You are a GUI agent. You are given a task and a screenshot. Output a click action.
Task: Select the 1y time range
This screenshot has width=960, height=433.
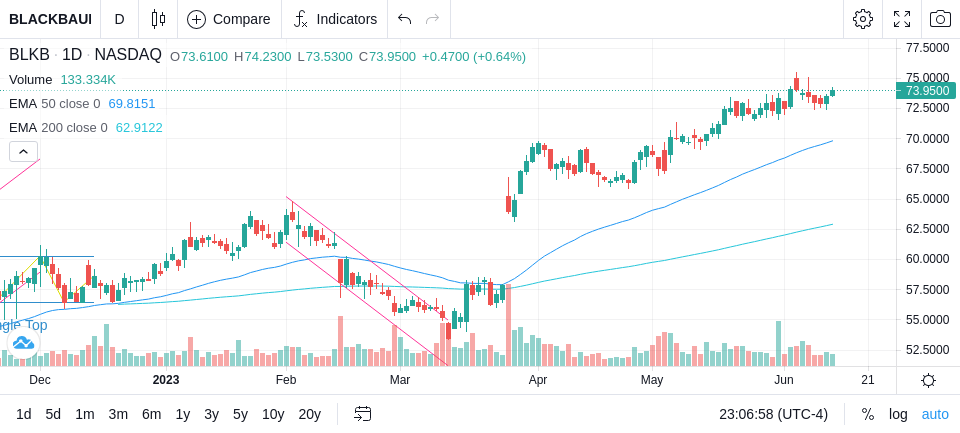point(182,415)
